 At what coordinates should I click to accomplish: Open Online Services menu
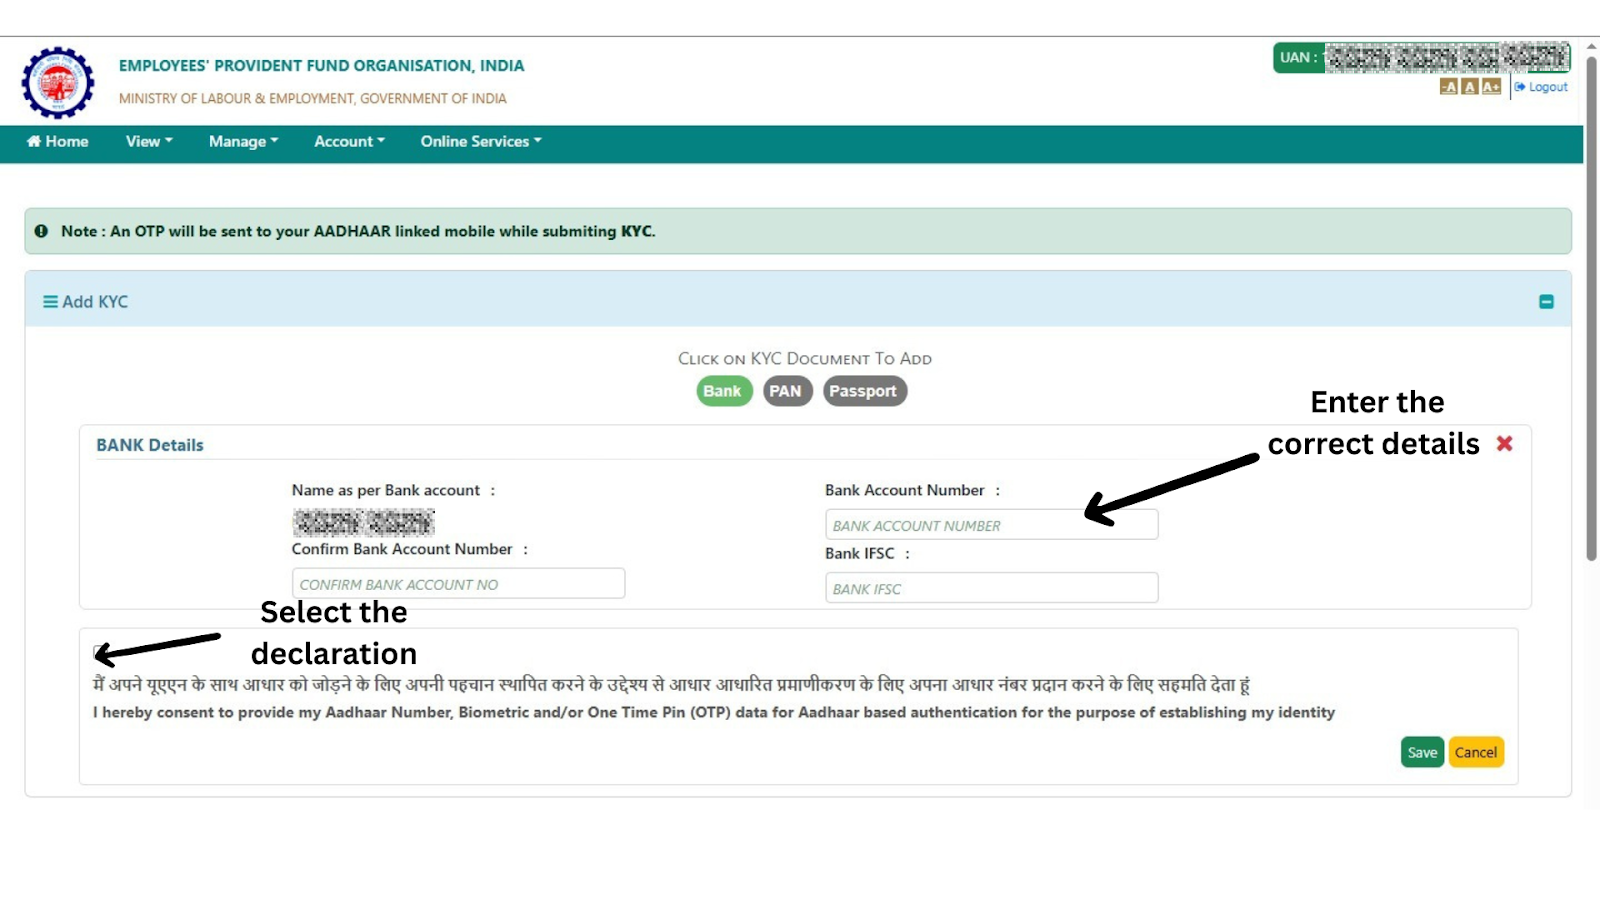(481, 142)
